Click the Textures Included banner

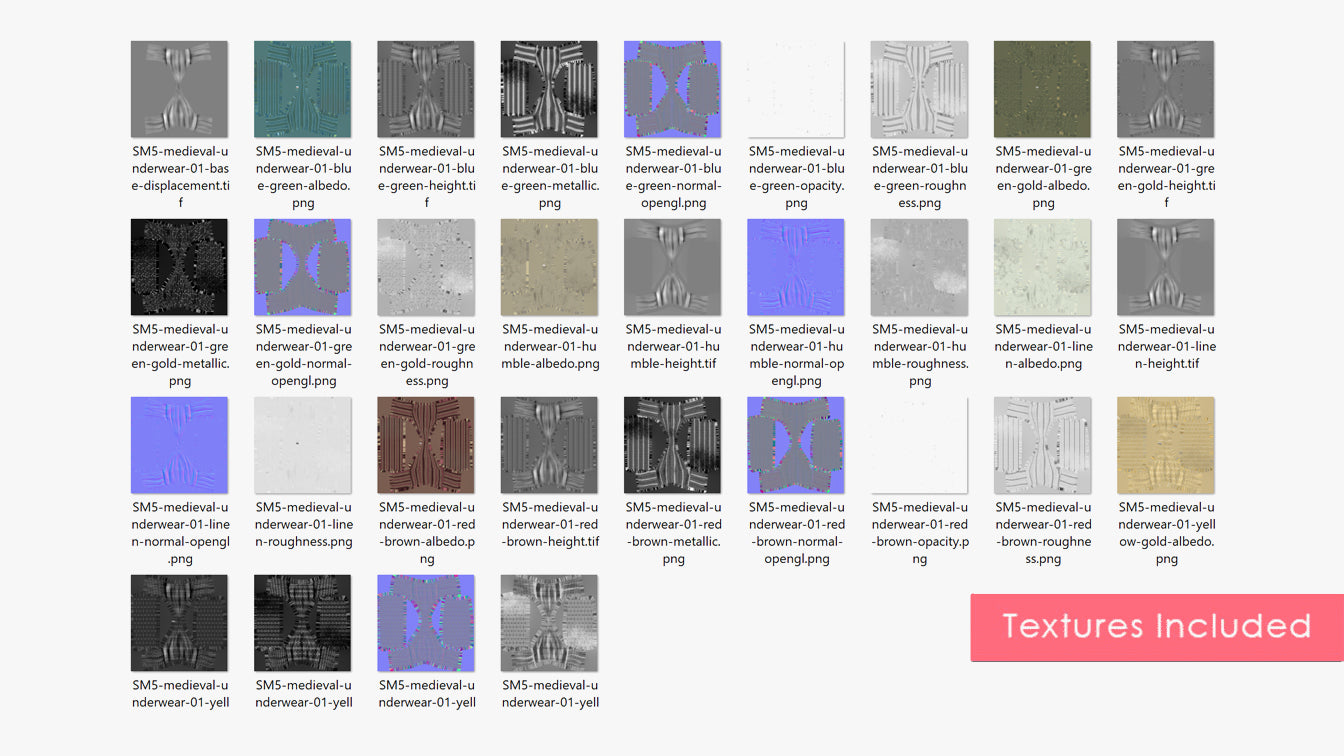point(1156,627)
